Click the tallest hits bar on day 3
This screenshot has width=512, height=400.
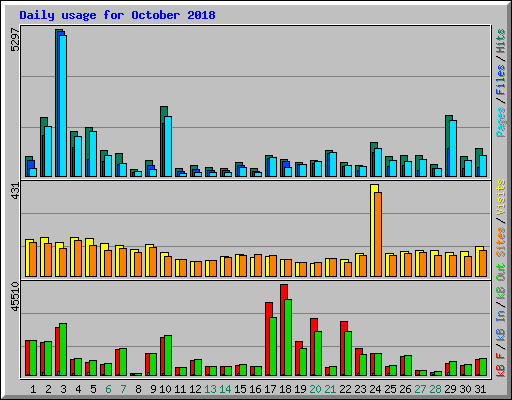pyautogui.click(x=56, y=103)
